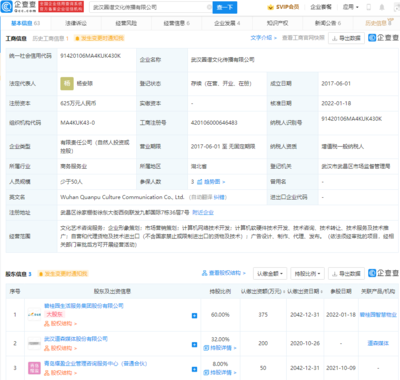Click the legal representative name beside the avatar
This screenshot has height=380, width=400.
(x=85, y=83)
